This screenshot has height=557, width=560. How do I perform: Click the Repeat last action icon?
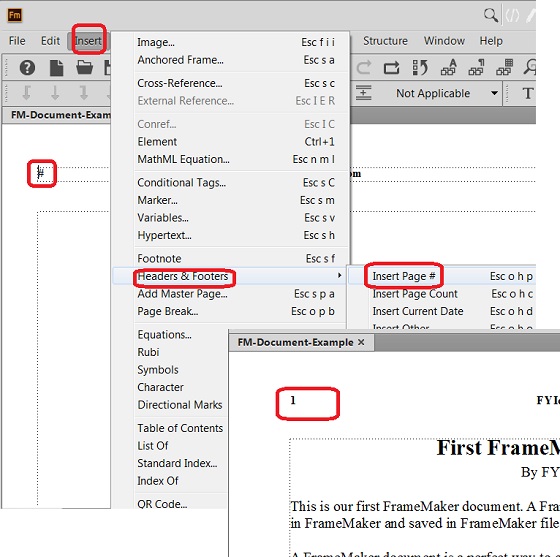[391, 67]
